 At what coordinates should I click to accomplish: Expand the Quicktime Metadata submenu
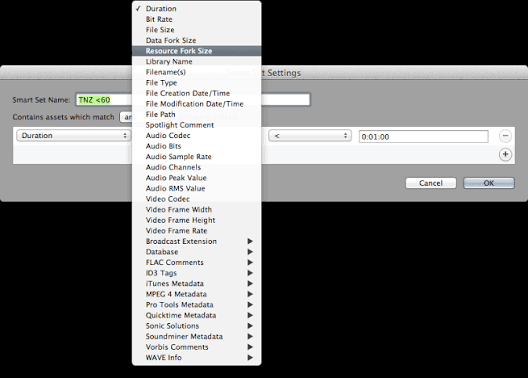tap(197, 315)
